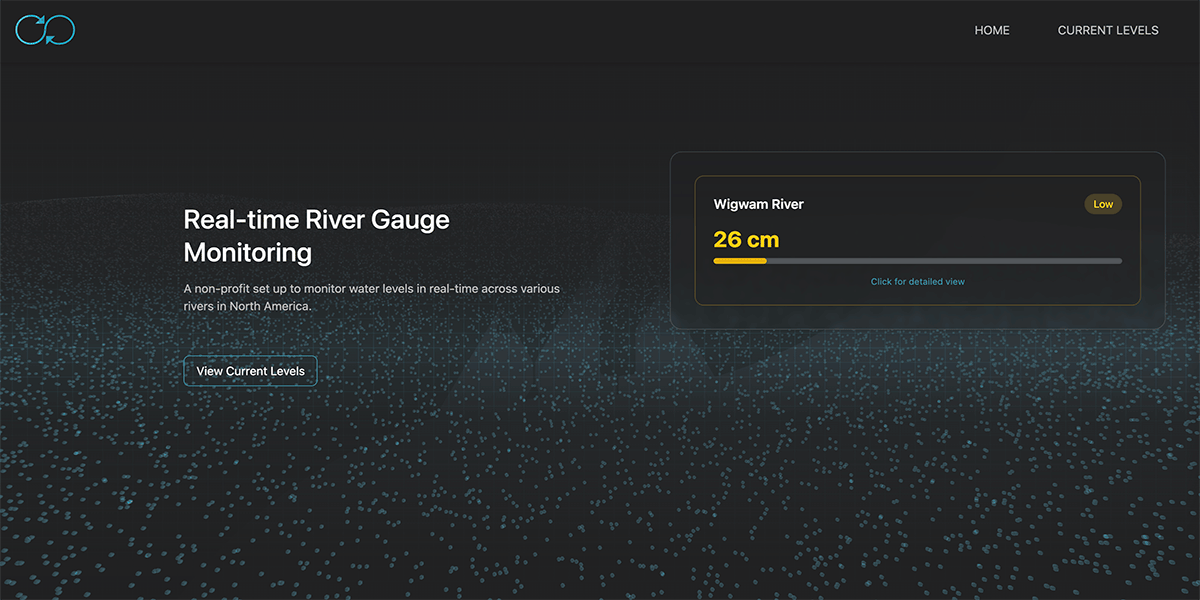
Task: Open the Wigwam River gauge card
Action: click(x=917, y=241)
